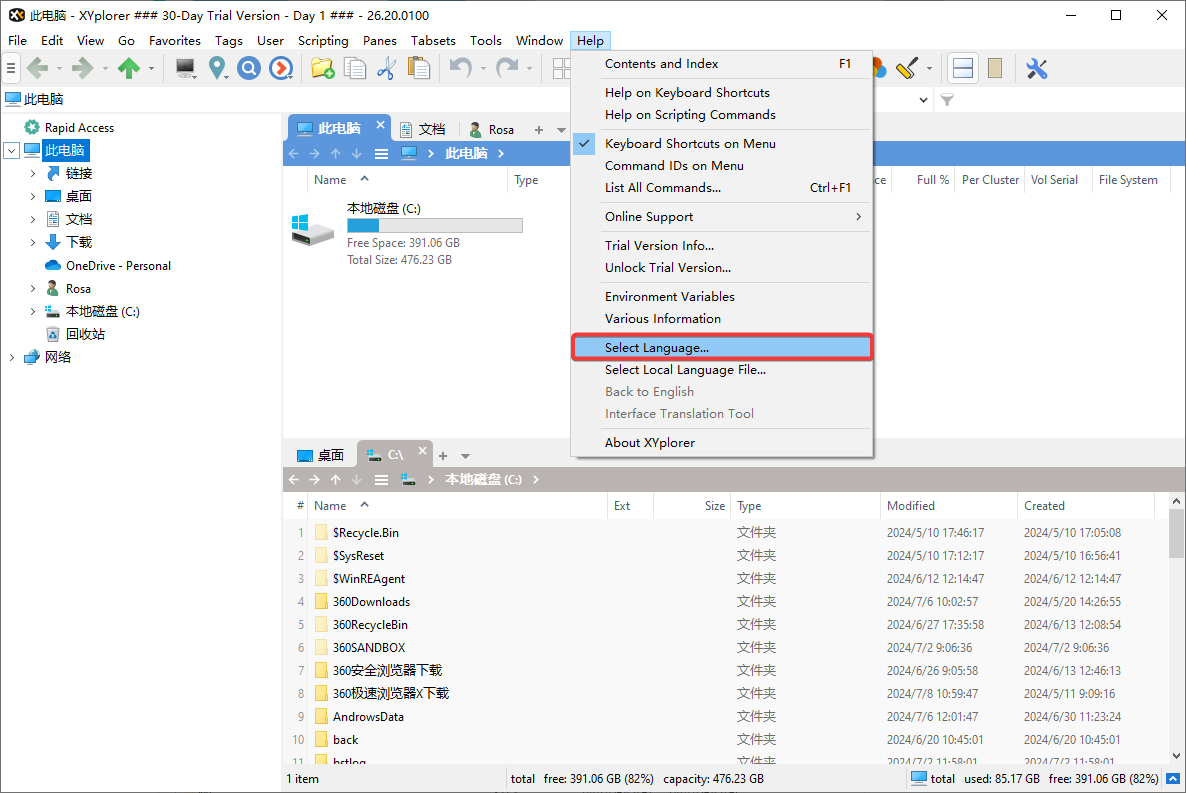Image resolution: width=1186 pixels, height=793 pixels.
Task: Select the 360Downloads folder row
Action: point(371,602)
